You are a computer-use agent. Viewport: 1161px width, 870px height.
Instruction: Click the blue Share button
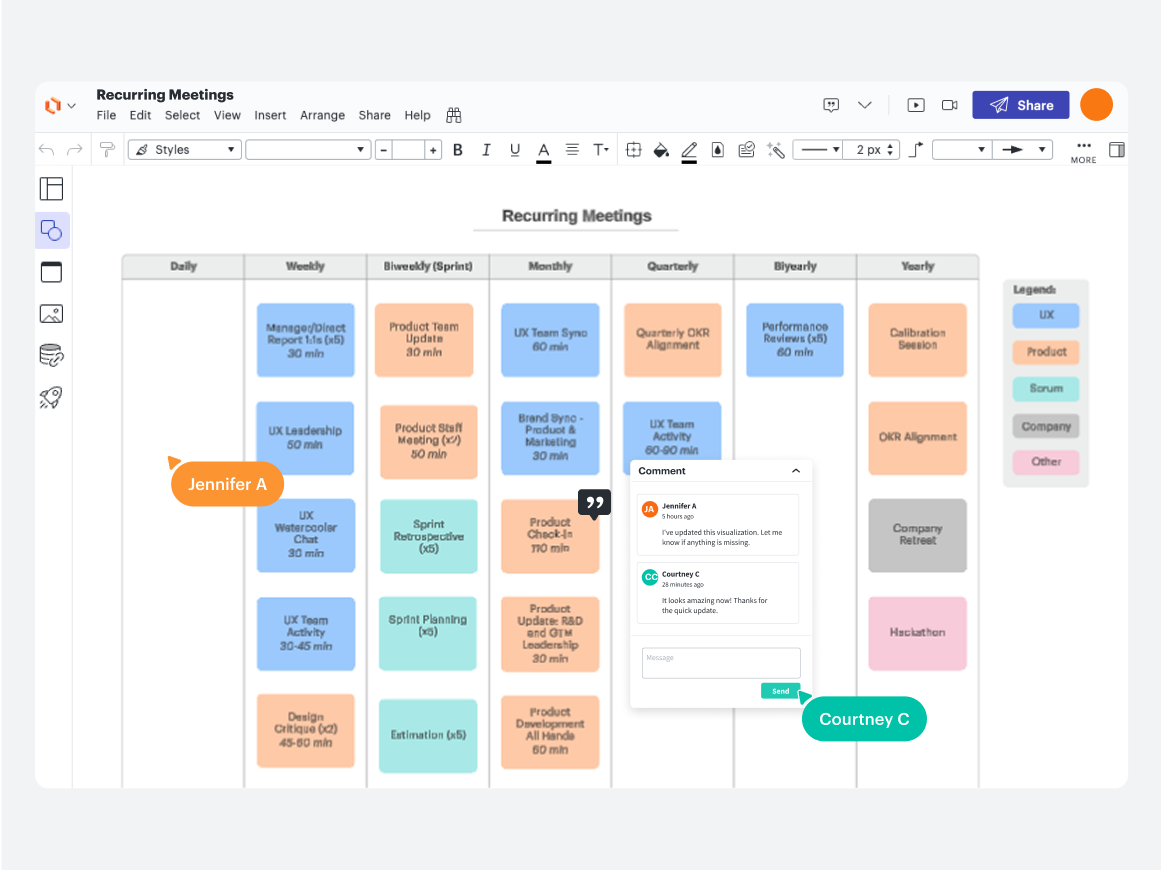click(x=1020, y=105)
